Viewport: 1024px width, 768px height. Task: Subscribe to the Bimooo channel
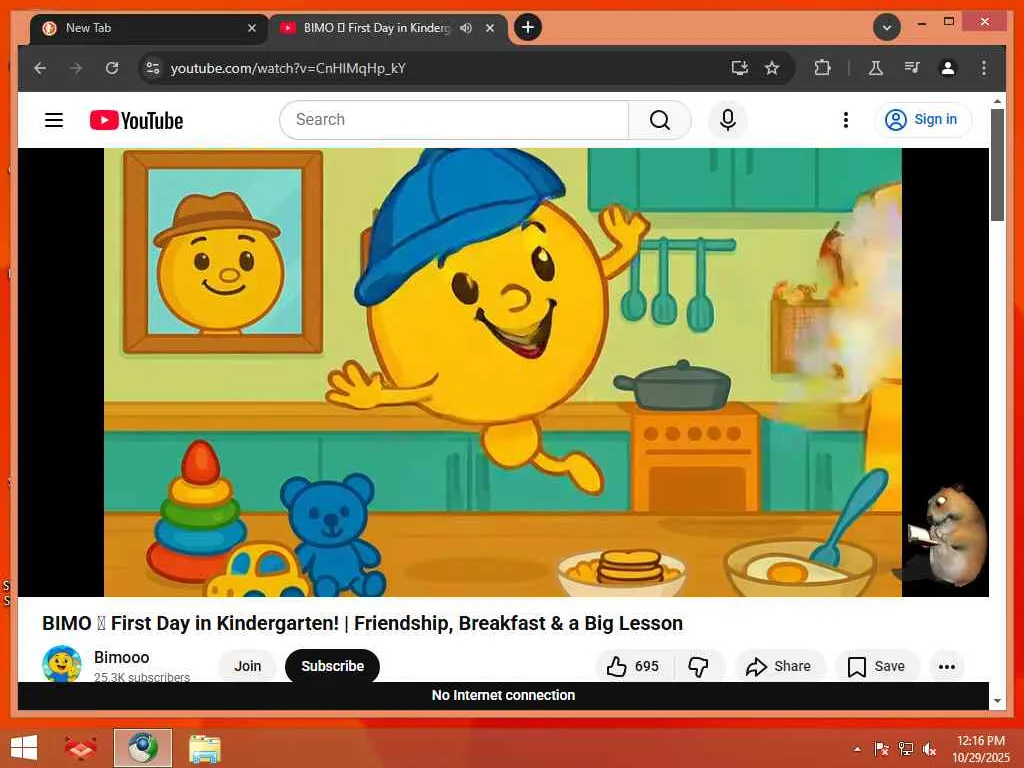(332, 666)
